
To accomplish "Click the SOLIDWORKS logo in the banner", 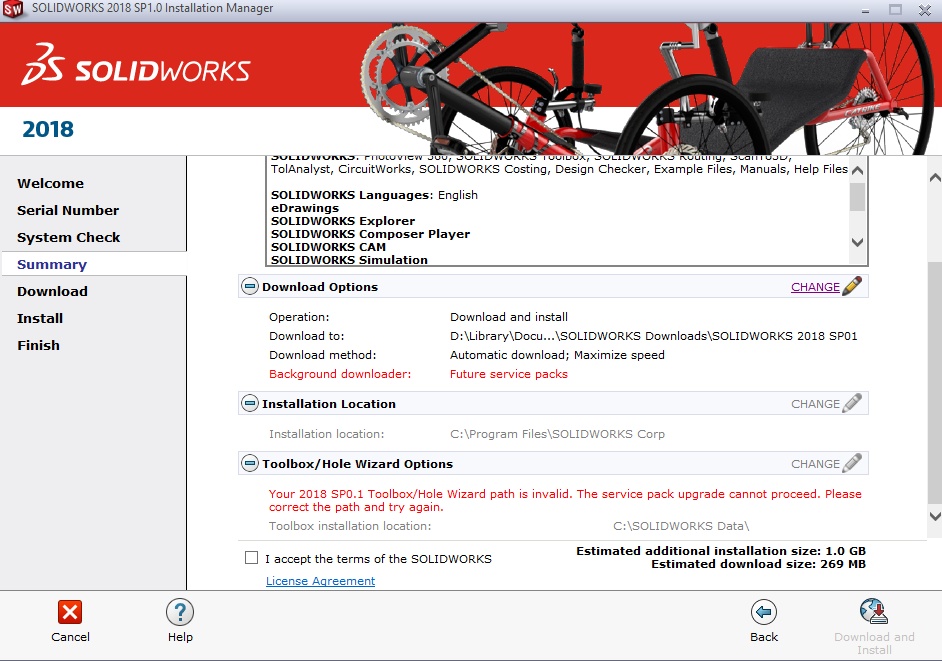I will [136, 64].
